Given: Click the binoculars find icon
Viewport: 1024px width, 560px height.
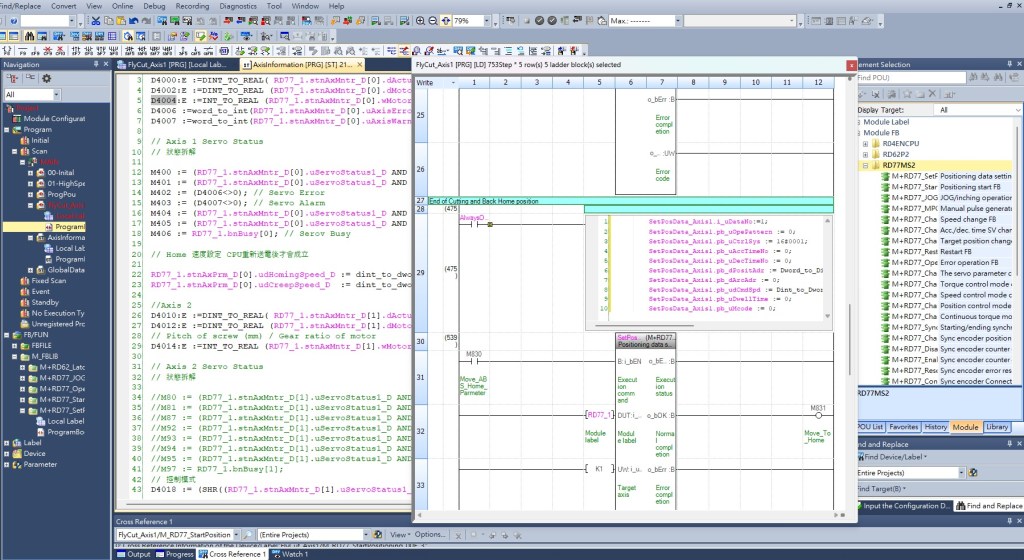Looking at the screenshot, I should 29,36.
